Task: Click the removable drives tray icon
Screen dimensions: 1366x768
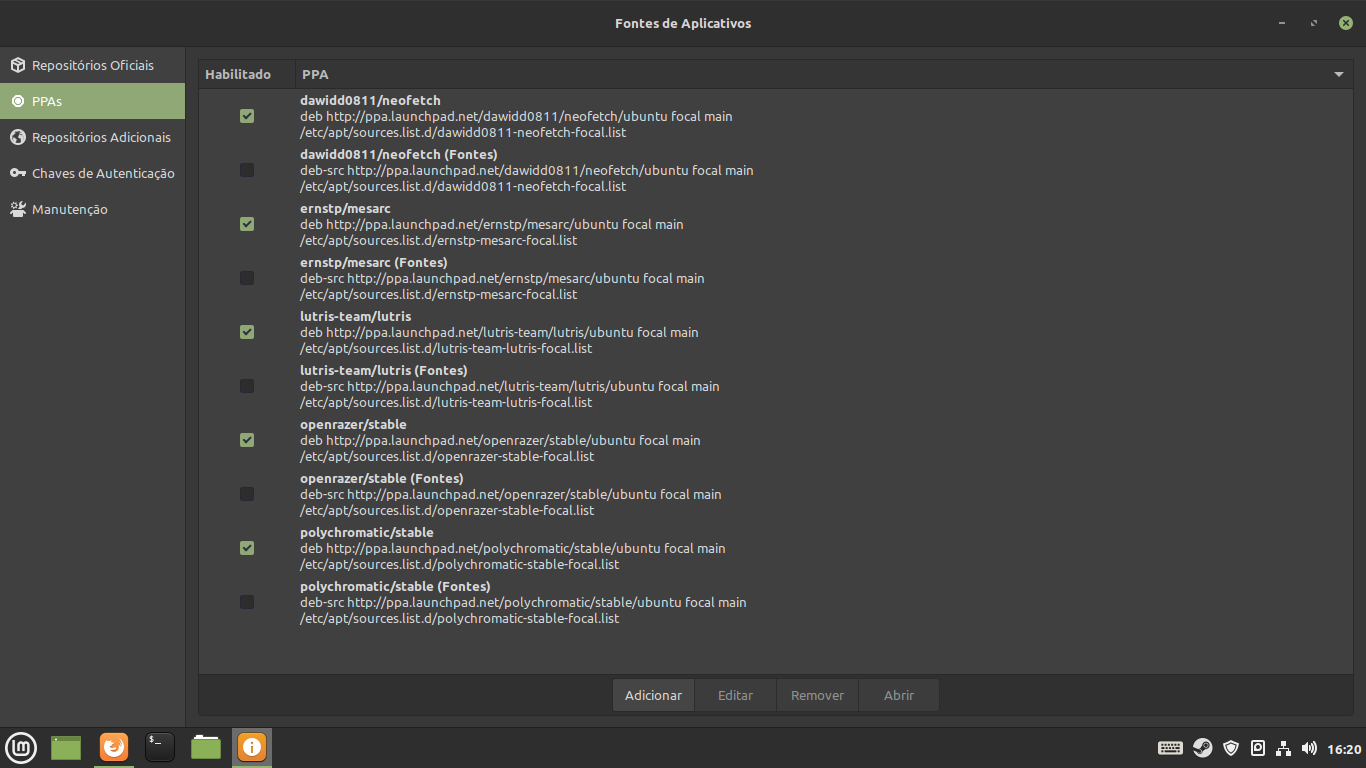Action: (x=1258, y=748)
